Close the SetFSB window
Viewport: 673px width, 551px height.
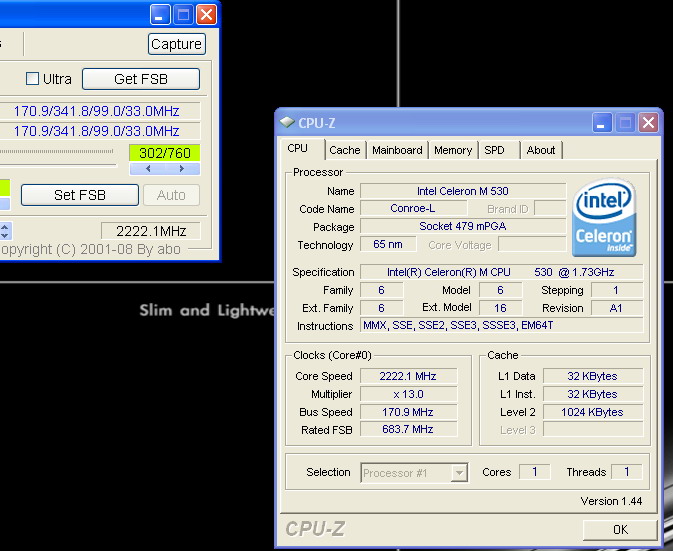(x=206, y=15)
